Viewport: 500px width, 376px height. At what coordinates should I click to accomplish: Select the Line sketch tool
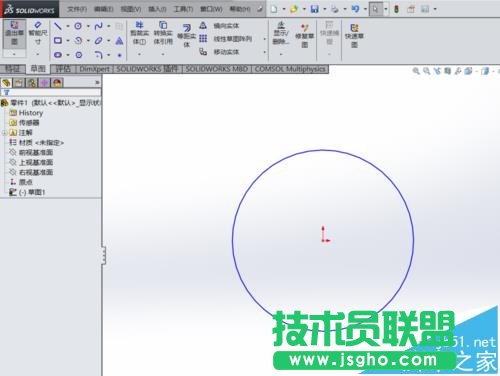58,26
